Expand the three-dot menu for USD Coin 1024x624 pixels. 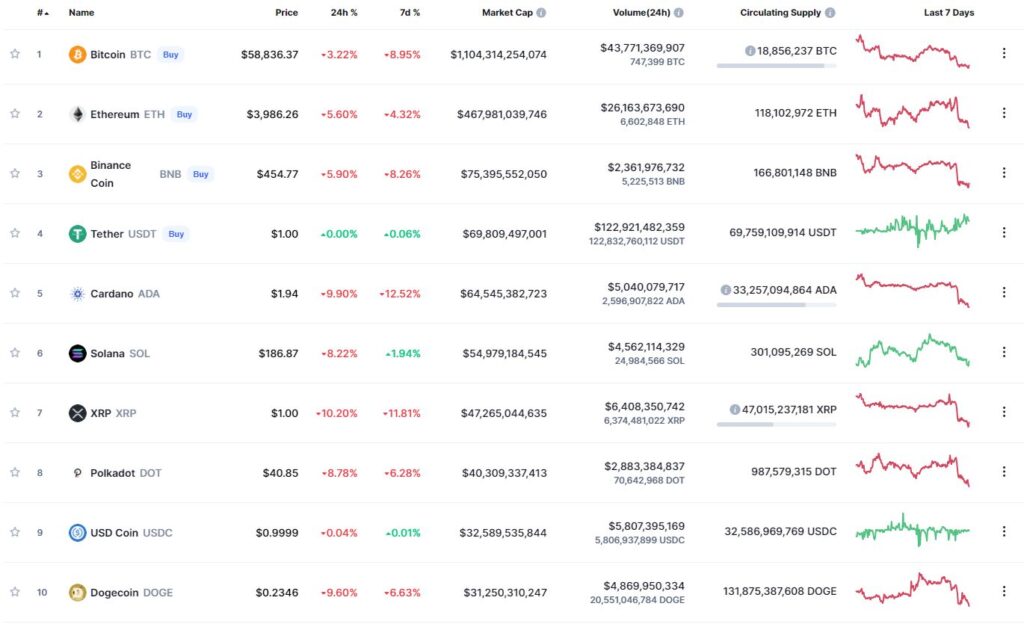(x=1004, y=531)
